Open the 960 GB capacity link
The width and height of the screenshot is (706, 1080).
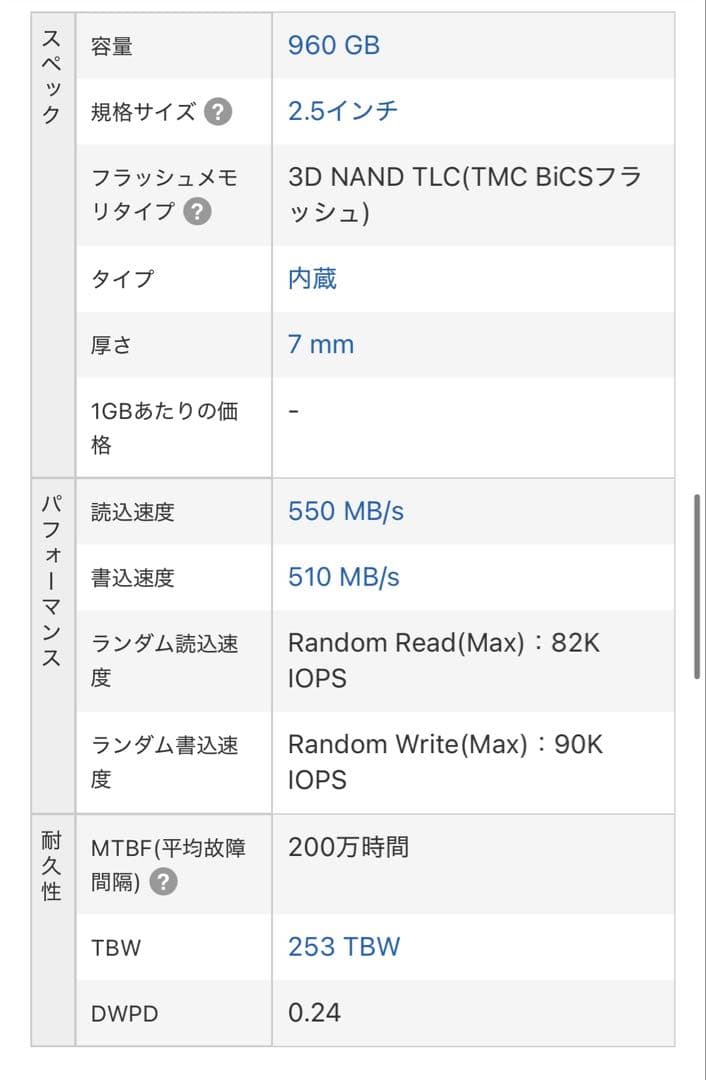pos(333,45)
